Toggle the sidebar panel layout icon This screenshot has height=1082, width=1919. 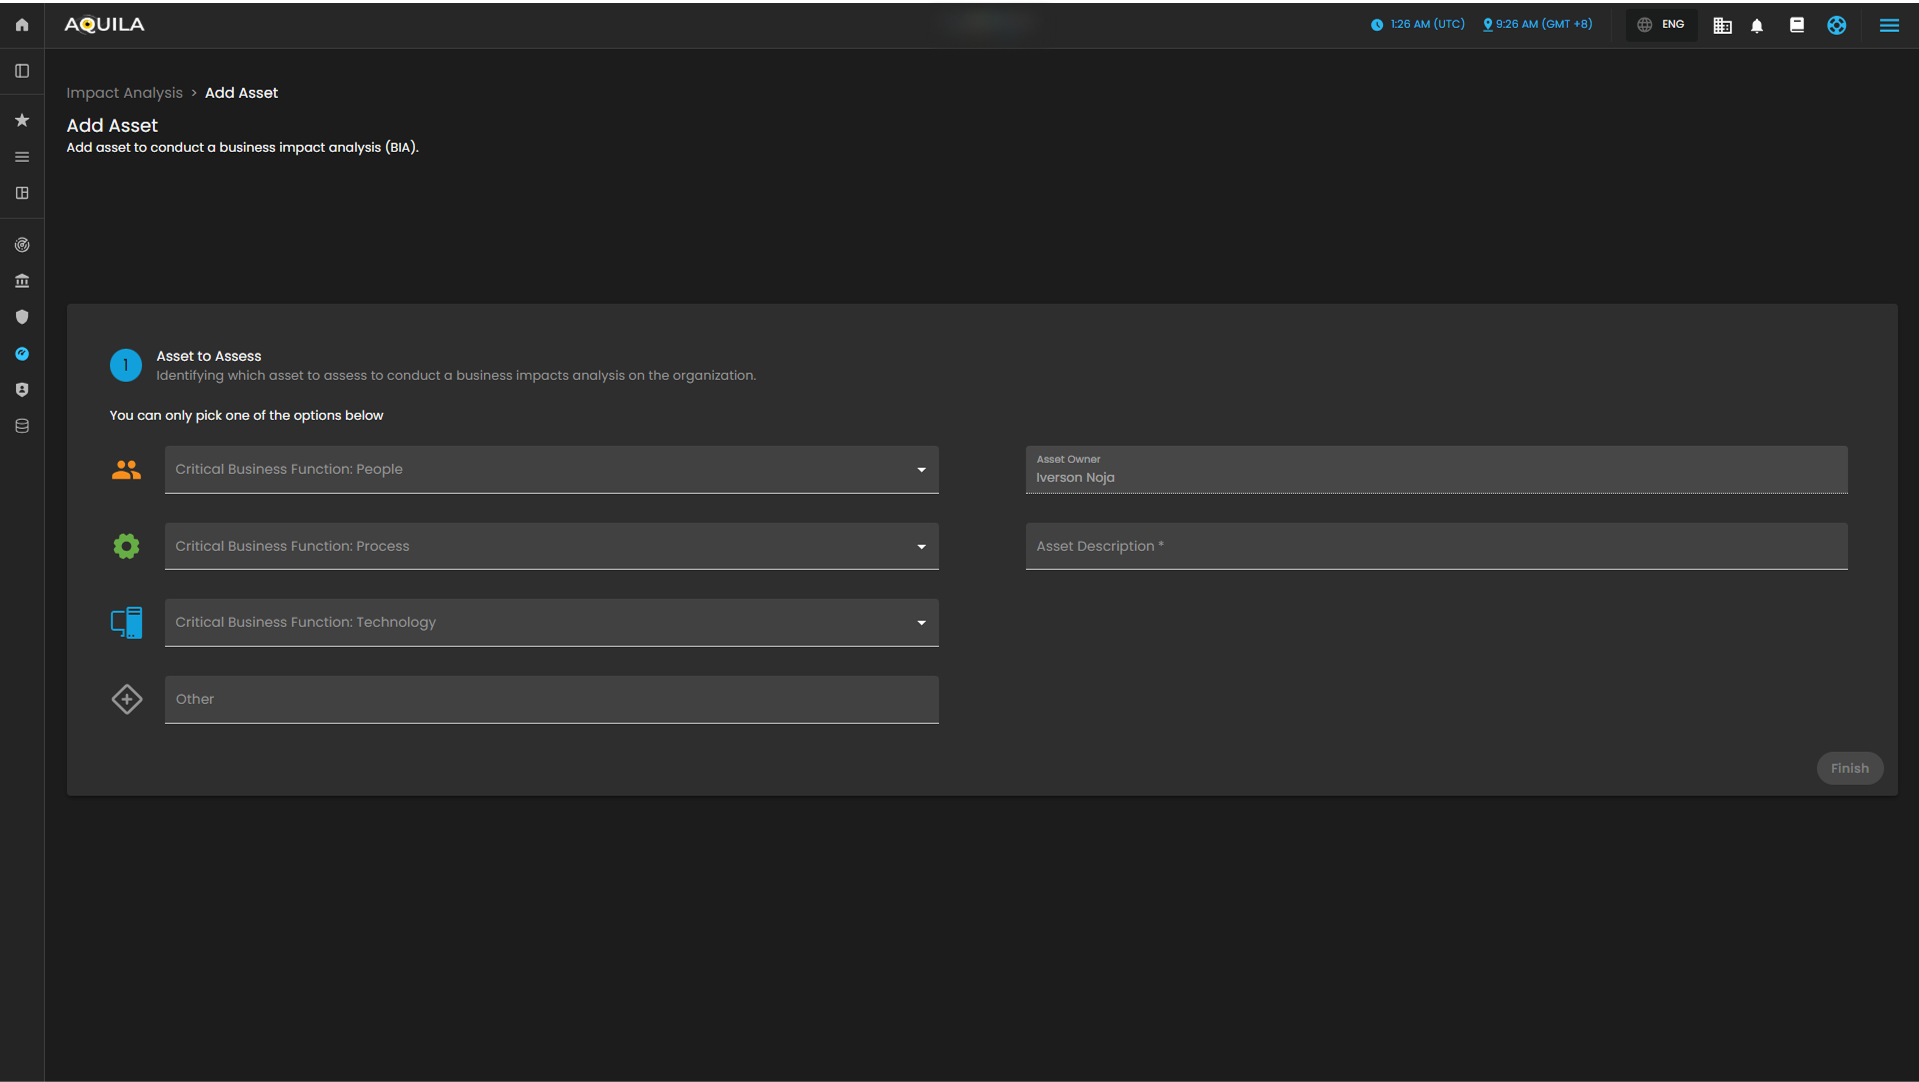(x=22, y=71)
